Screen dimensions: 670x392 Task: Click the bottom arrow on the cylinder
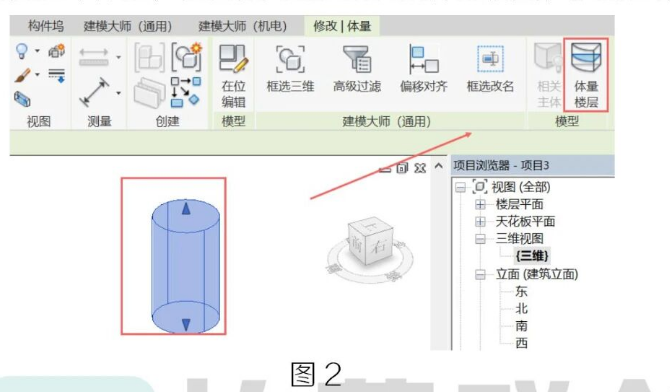[x=186, y=324]
